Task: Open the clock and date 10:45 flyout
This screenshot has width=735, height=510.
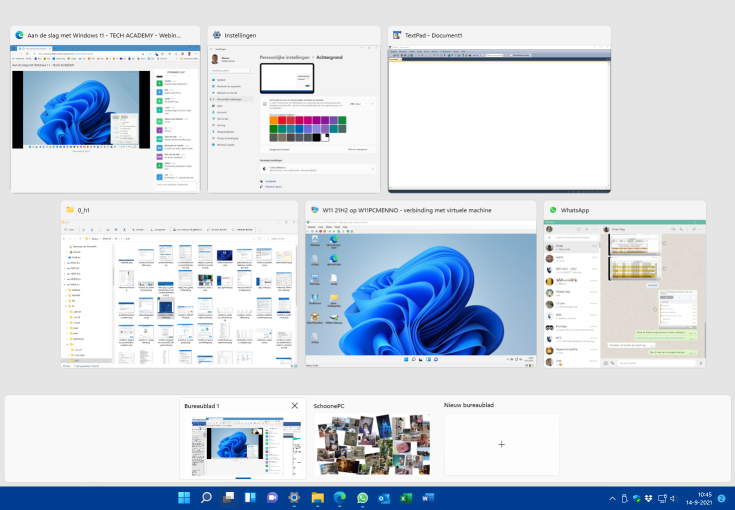Action: [699, 499]
